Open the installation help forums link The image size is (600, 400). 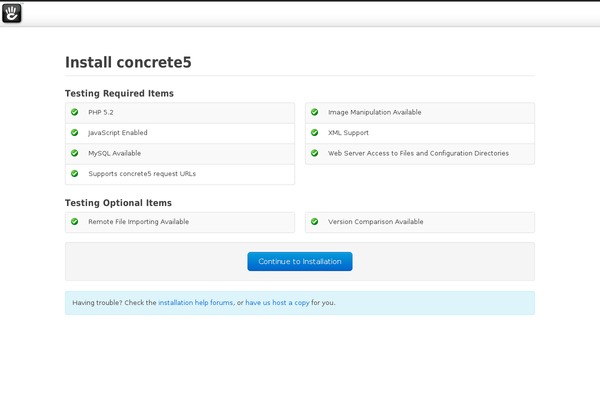coord(196,302)
